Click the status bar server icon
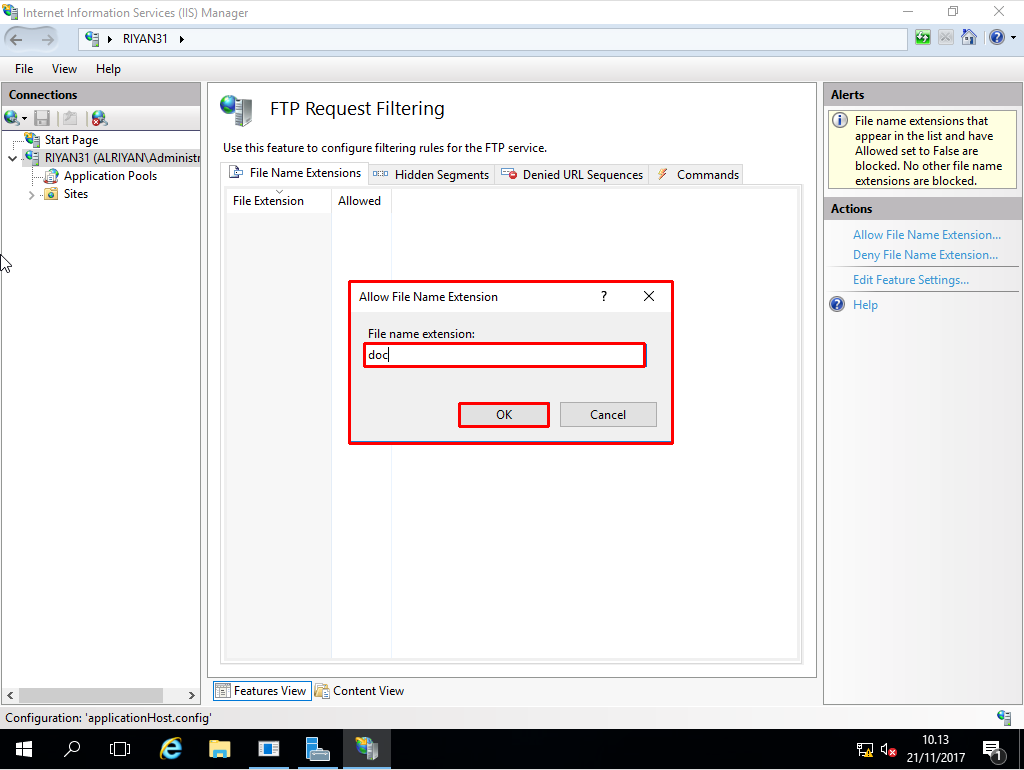 tap(1004, 717)
